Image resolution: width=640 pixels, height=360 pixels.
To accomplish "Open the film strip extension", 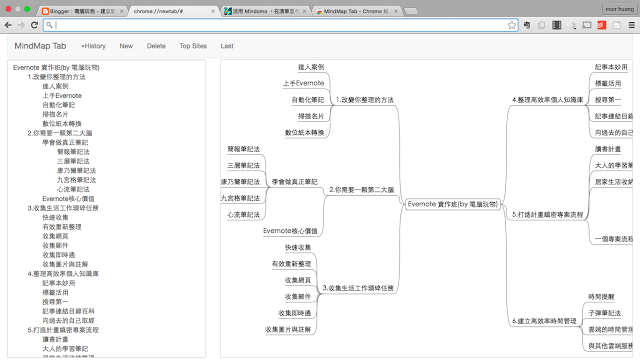I will tap(557, 25).
